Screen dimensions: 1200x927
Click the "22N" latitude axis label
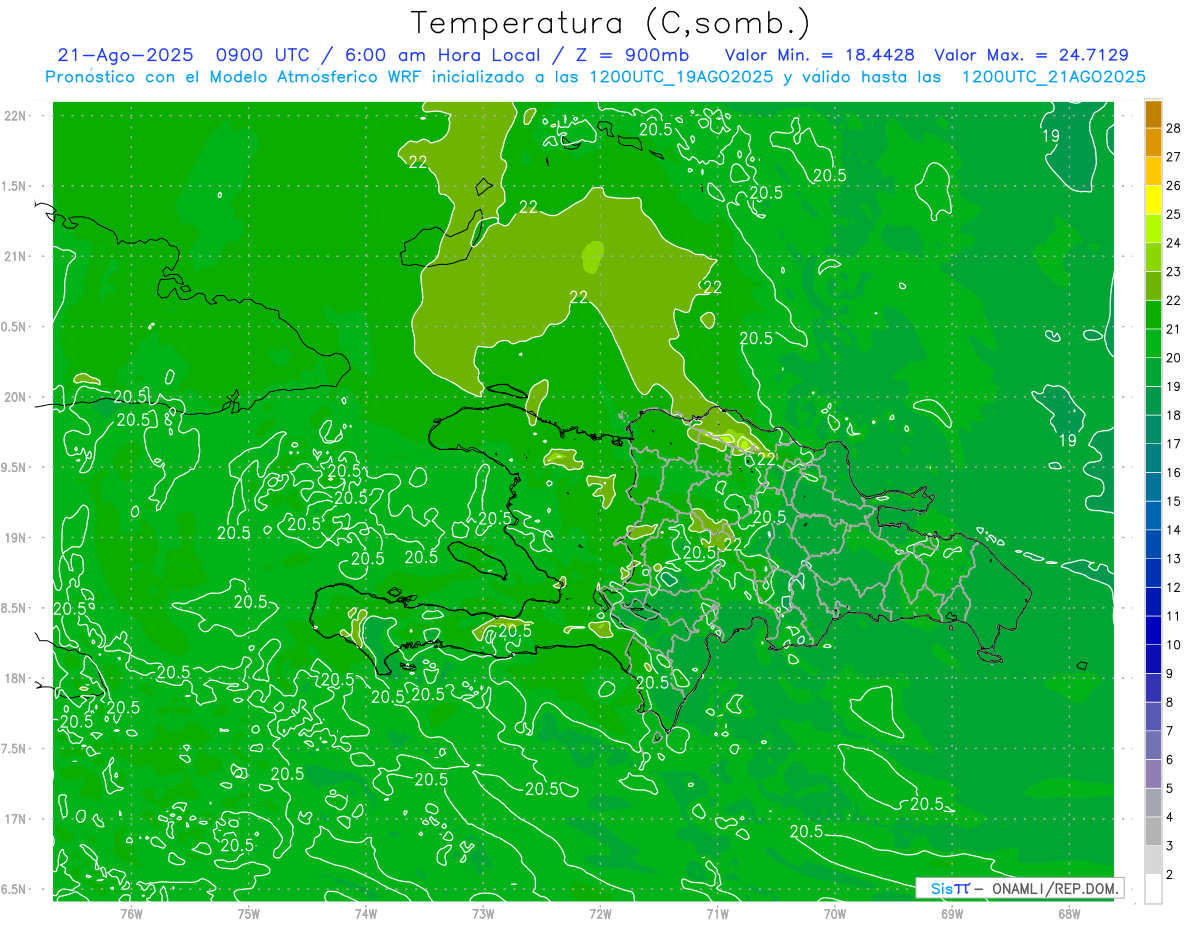click(x=17, y=116)
